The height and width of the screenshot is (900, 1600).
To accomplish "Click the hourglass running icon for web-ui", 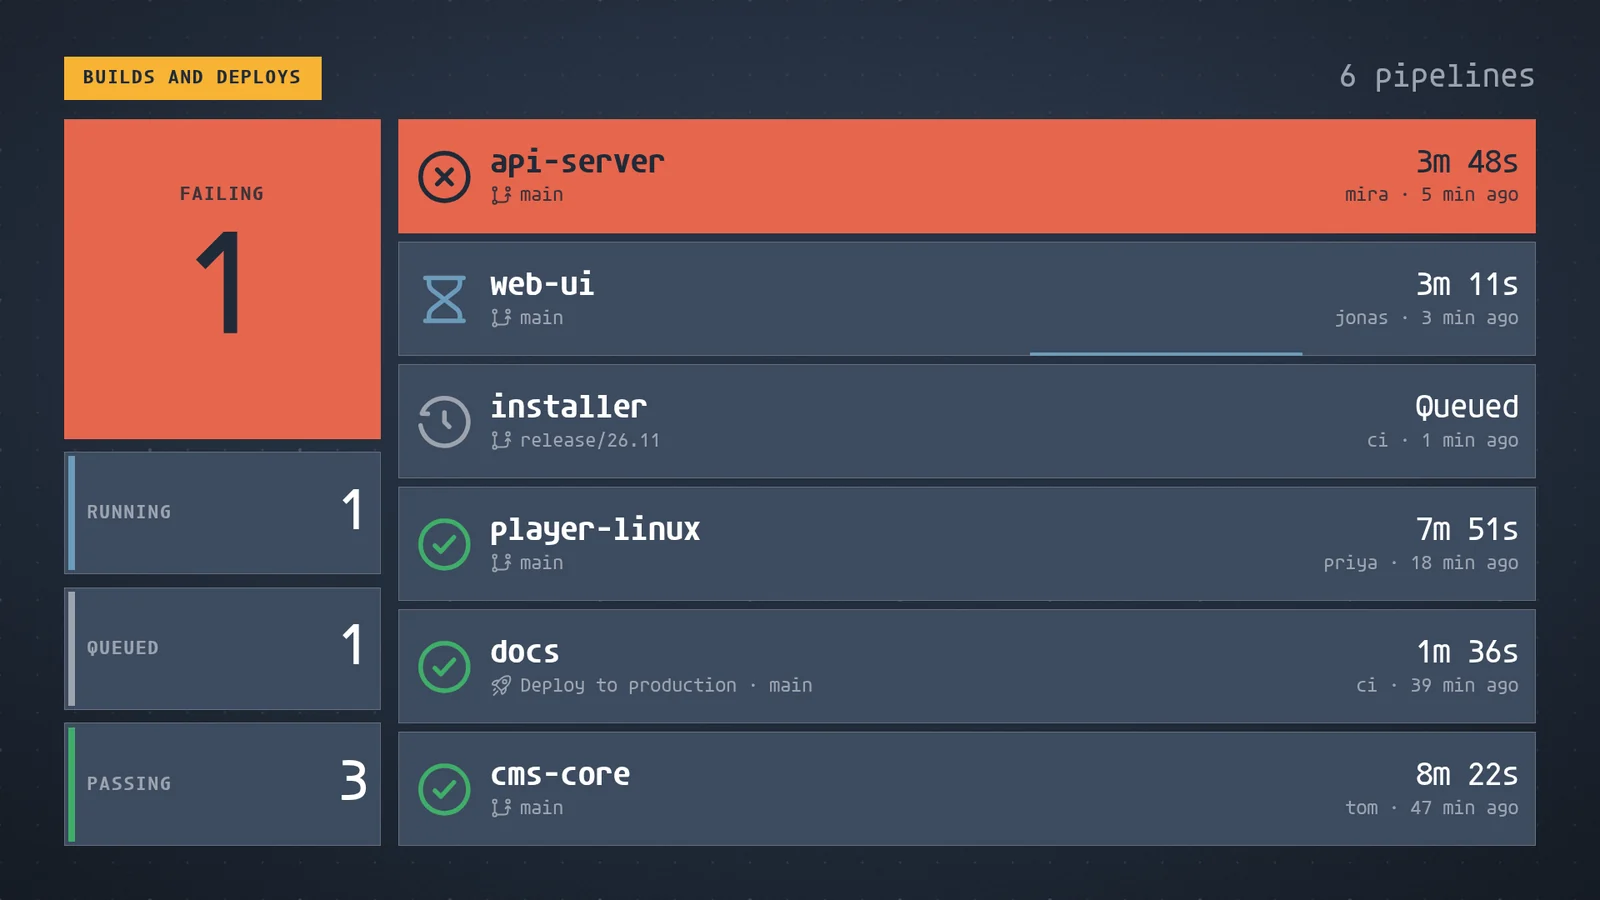I will 444,299.
